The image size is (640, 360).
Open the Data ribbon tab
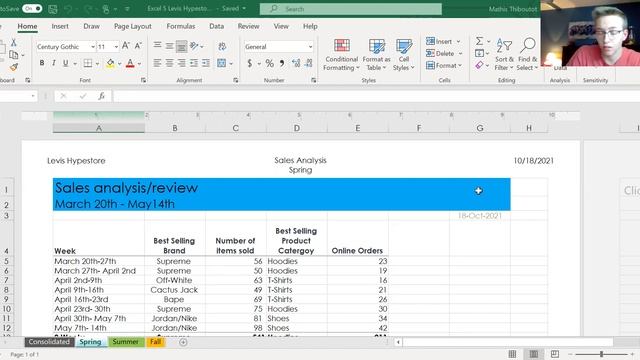click(216, 26)
